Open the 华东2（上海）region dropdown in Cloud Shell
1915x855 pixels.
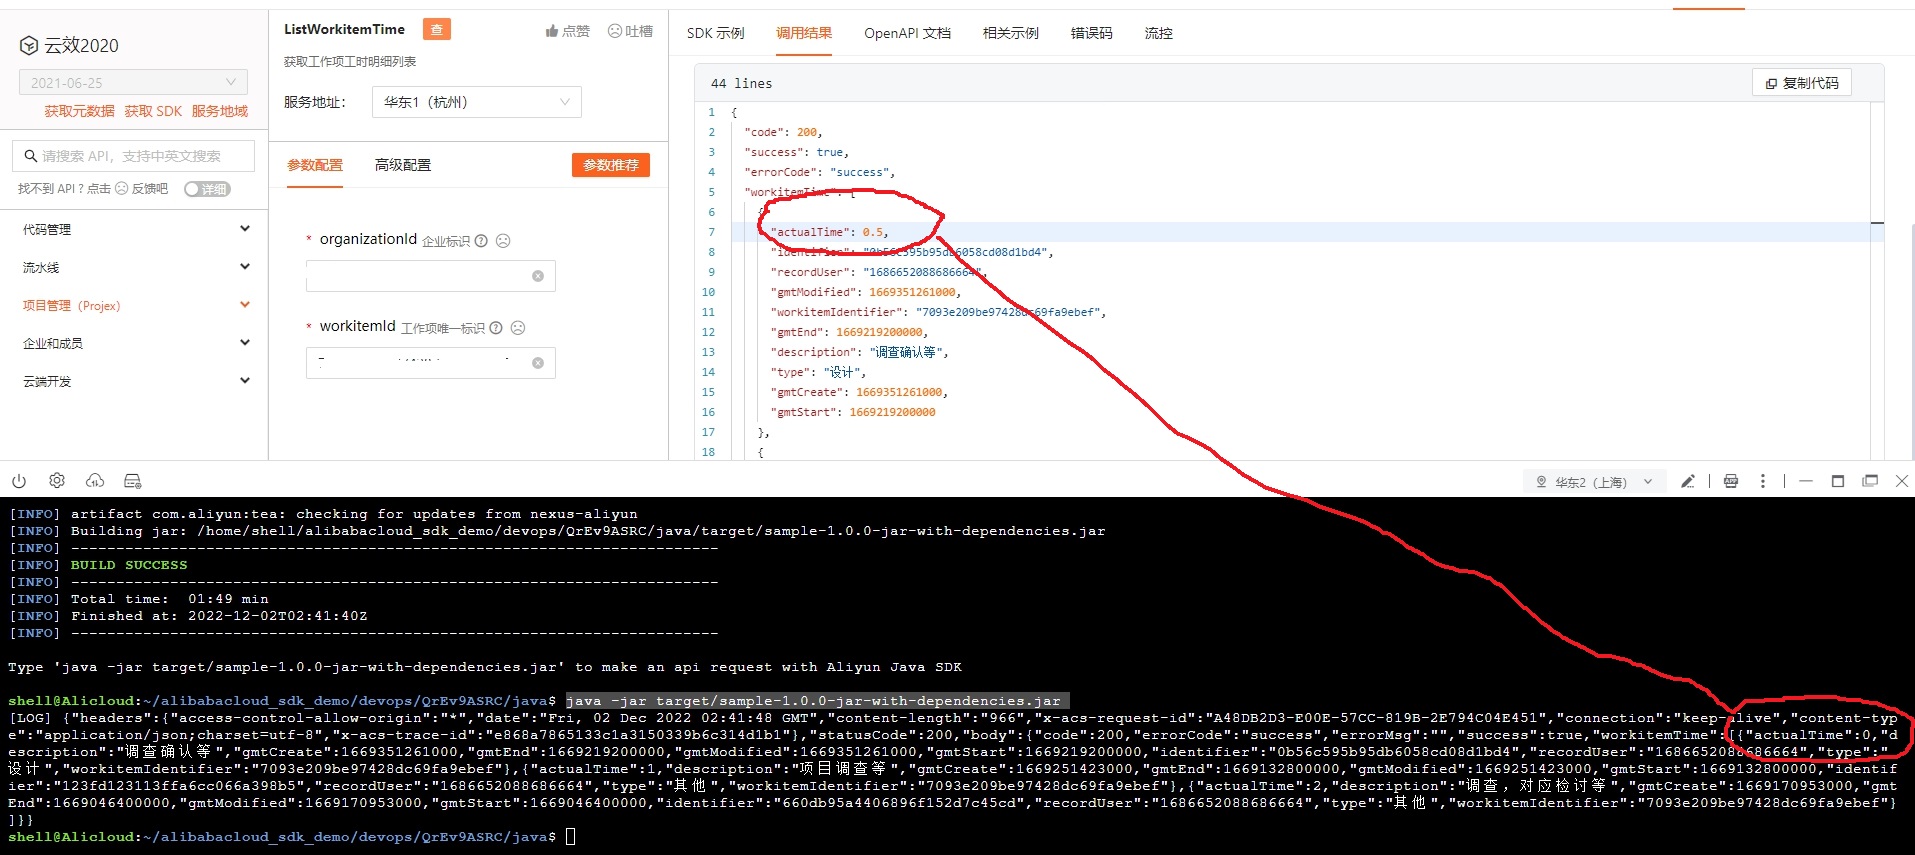(x=1594, y=482)
